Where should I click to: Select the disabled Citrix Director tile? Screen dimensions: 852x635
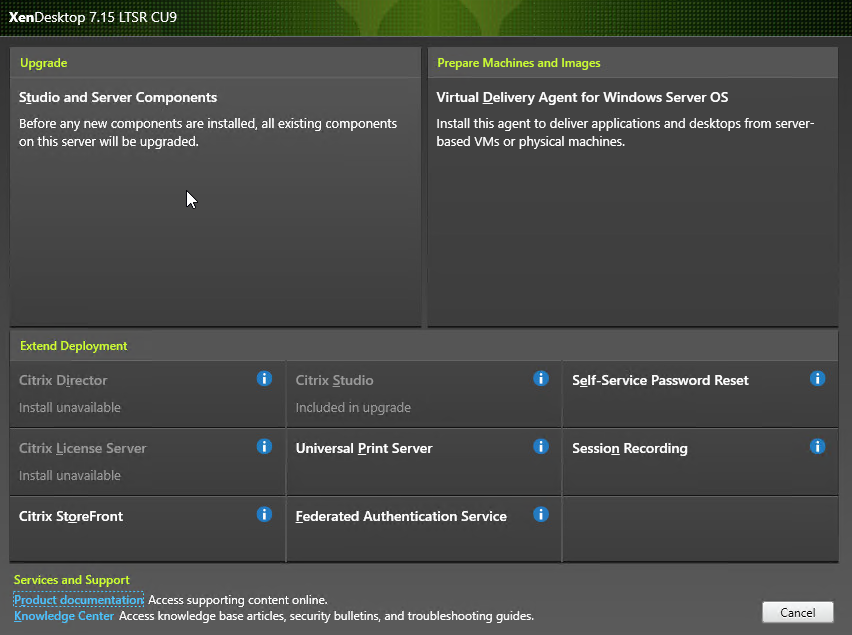click(x=147, y=394)
